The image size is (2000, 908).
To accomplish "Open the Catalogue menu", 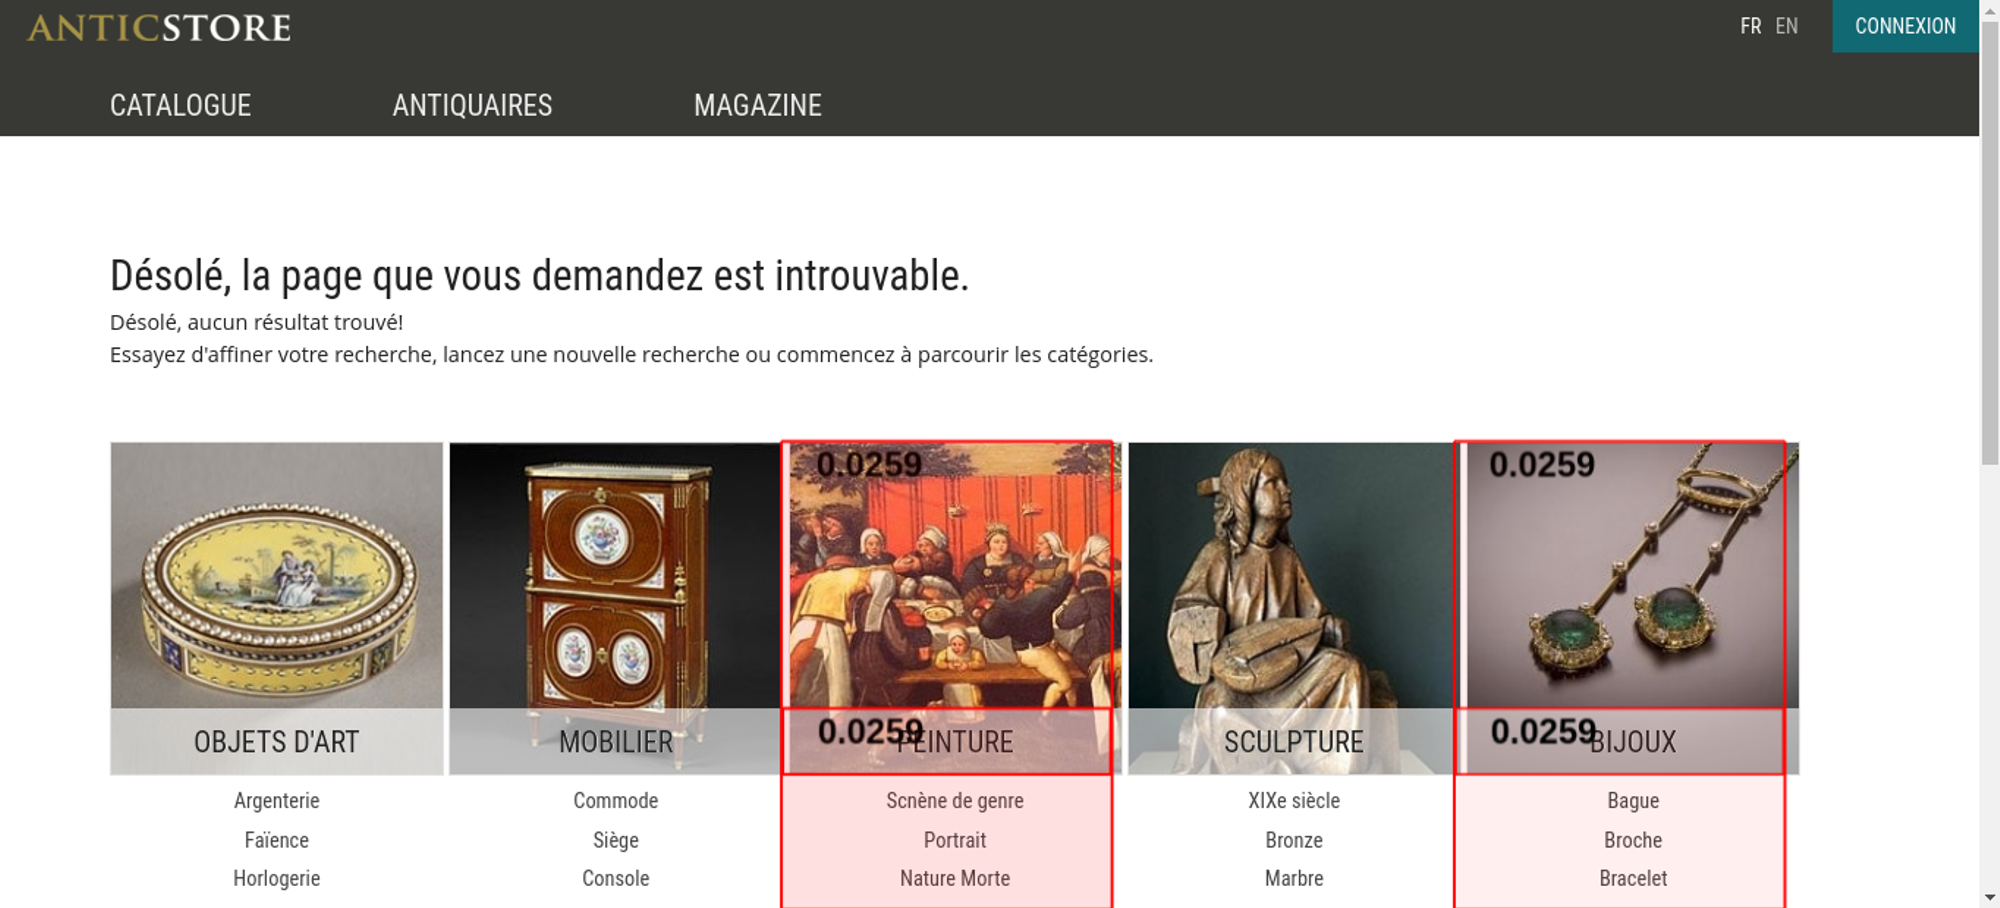I will [x=180, y=105].
